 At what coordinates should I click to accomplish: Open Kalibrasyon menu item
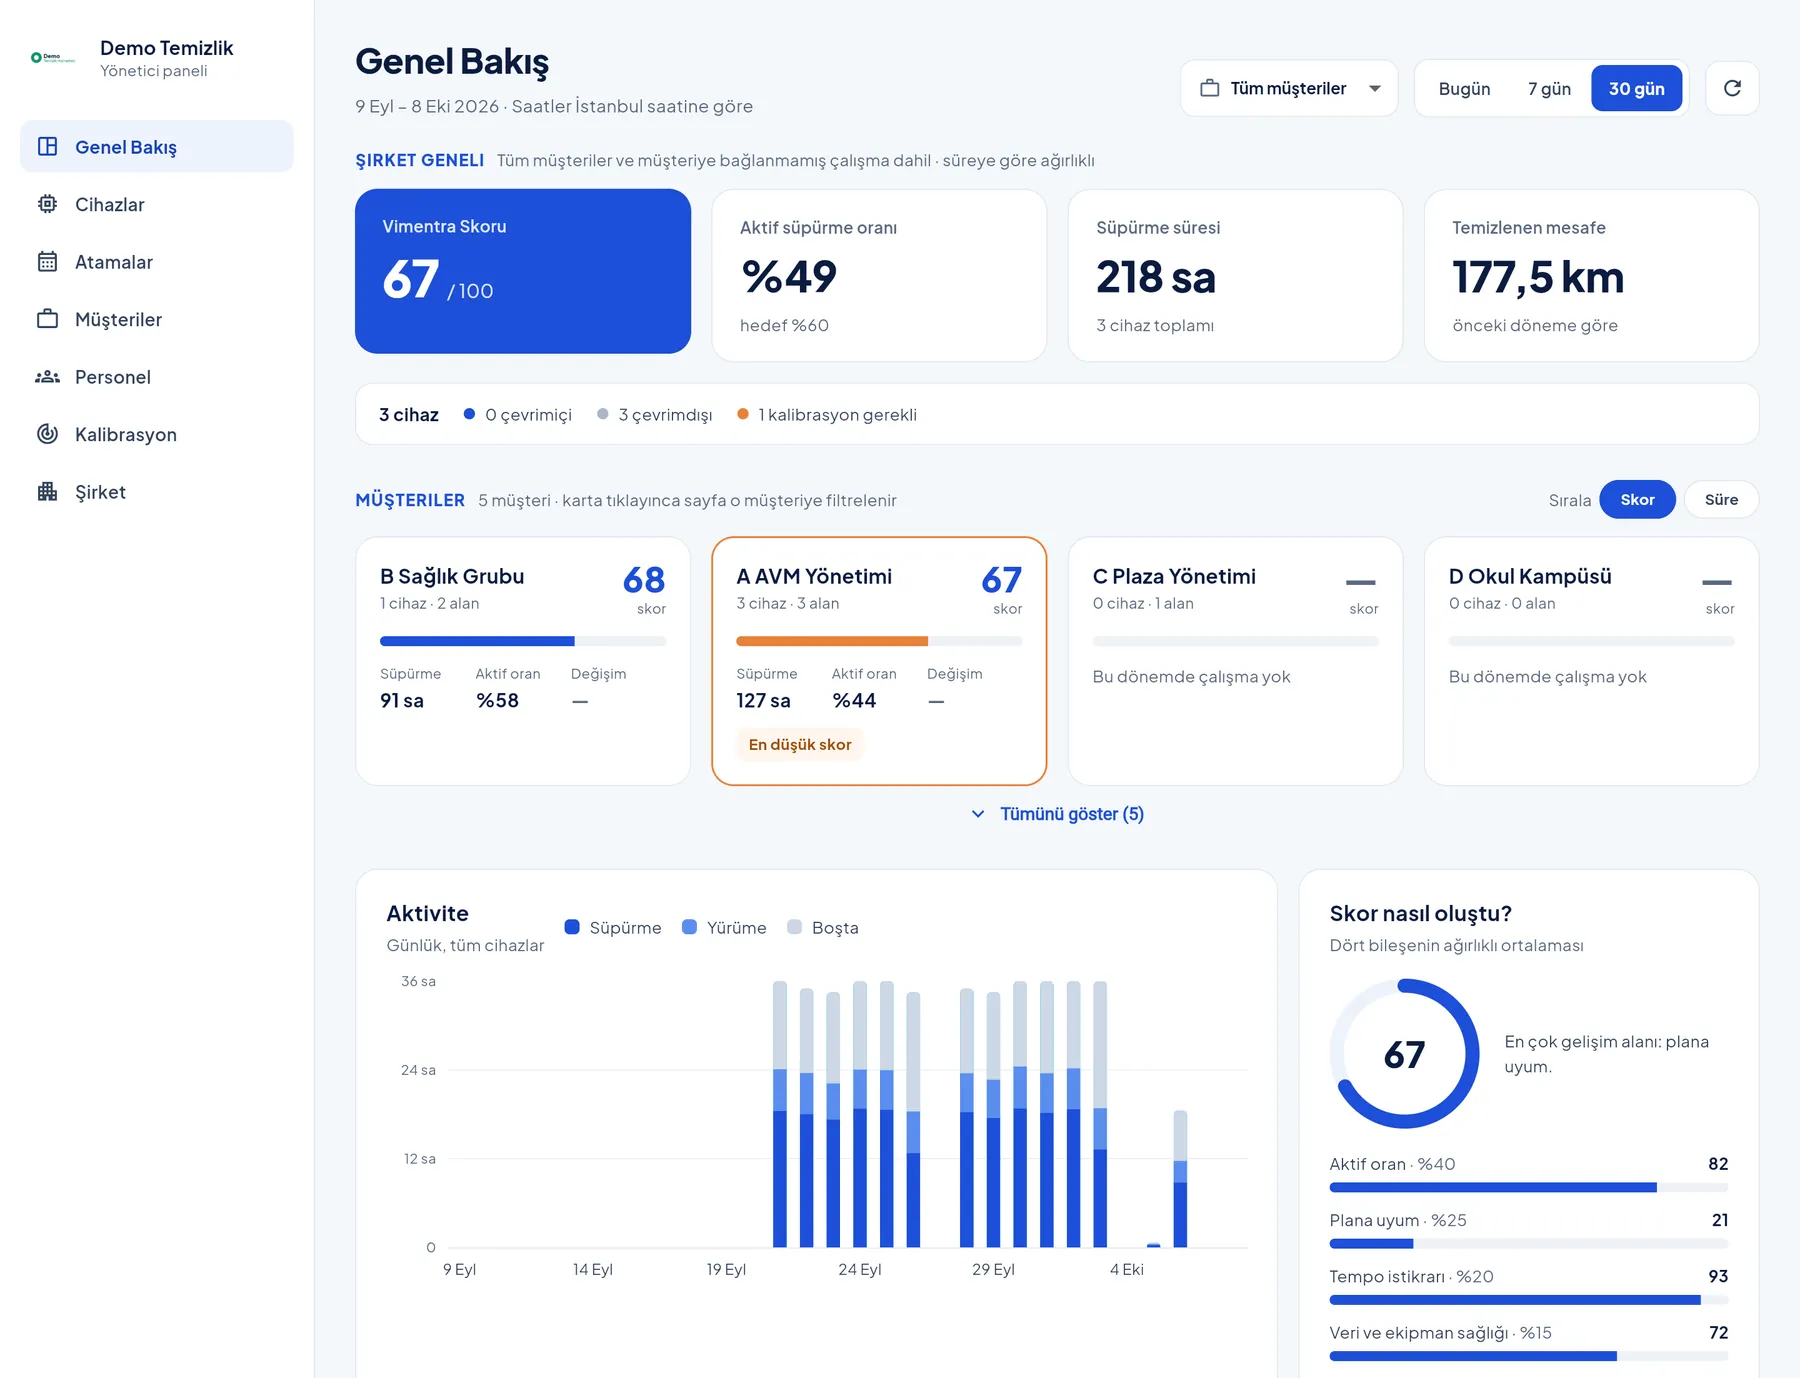point(157,434)
